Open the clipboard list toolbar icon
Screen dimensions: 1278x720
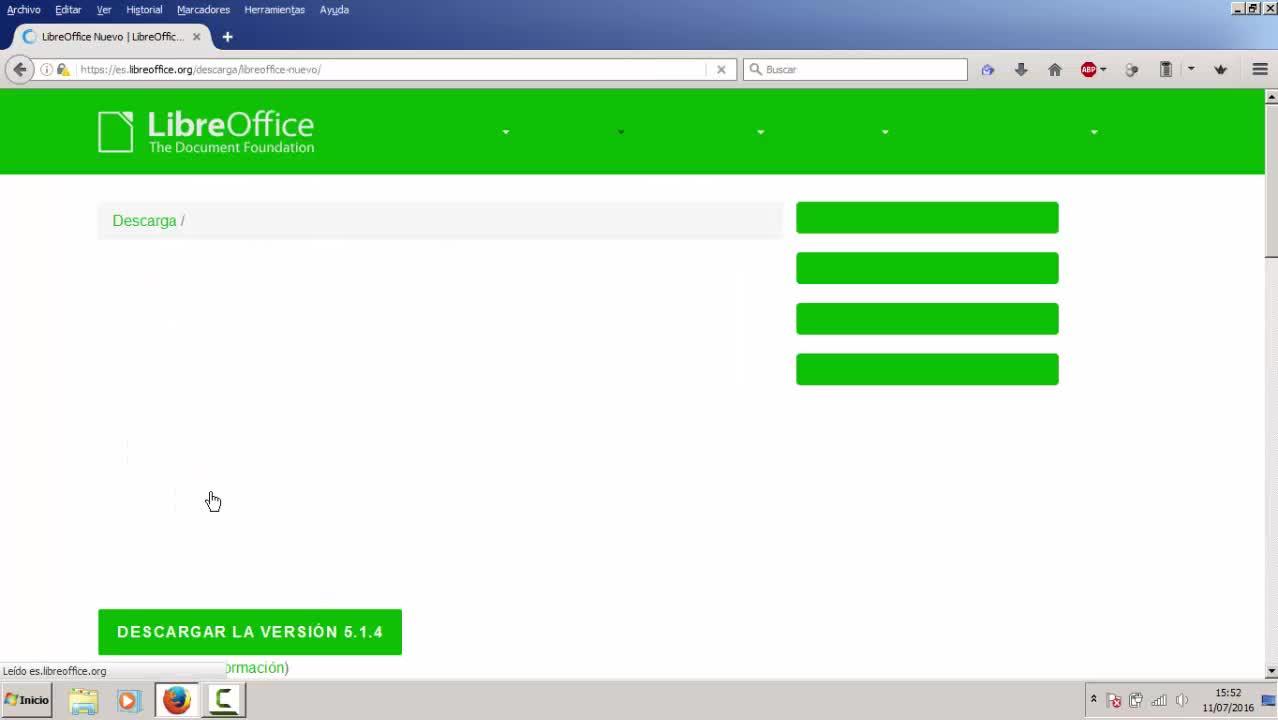tap(1166, 69)
